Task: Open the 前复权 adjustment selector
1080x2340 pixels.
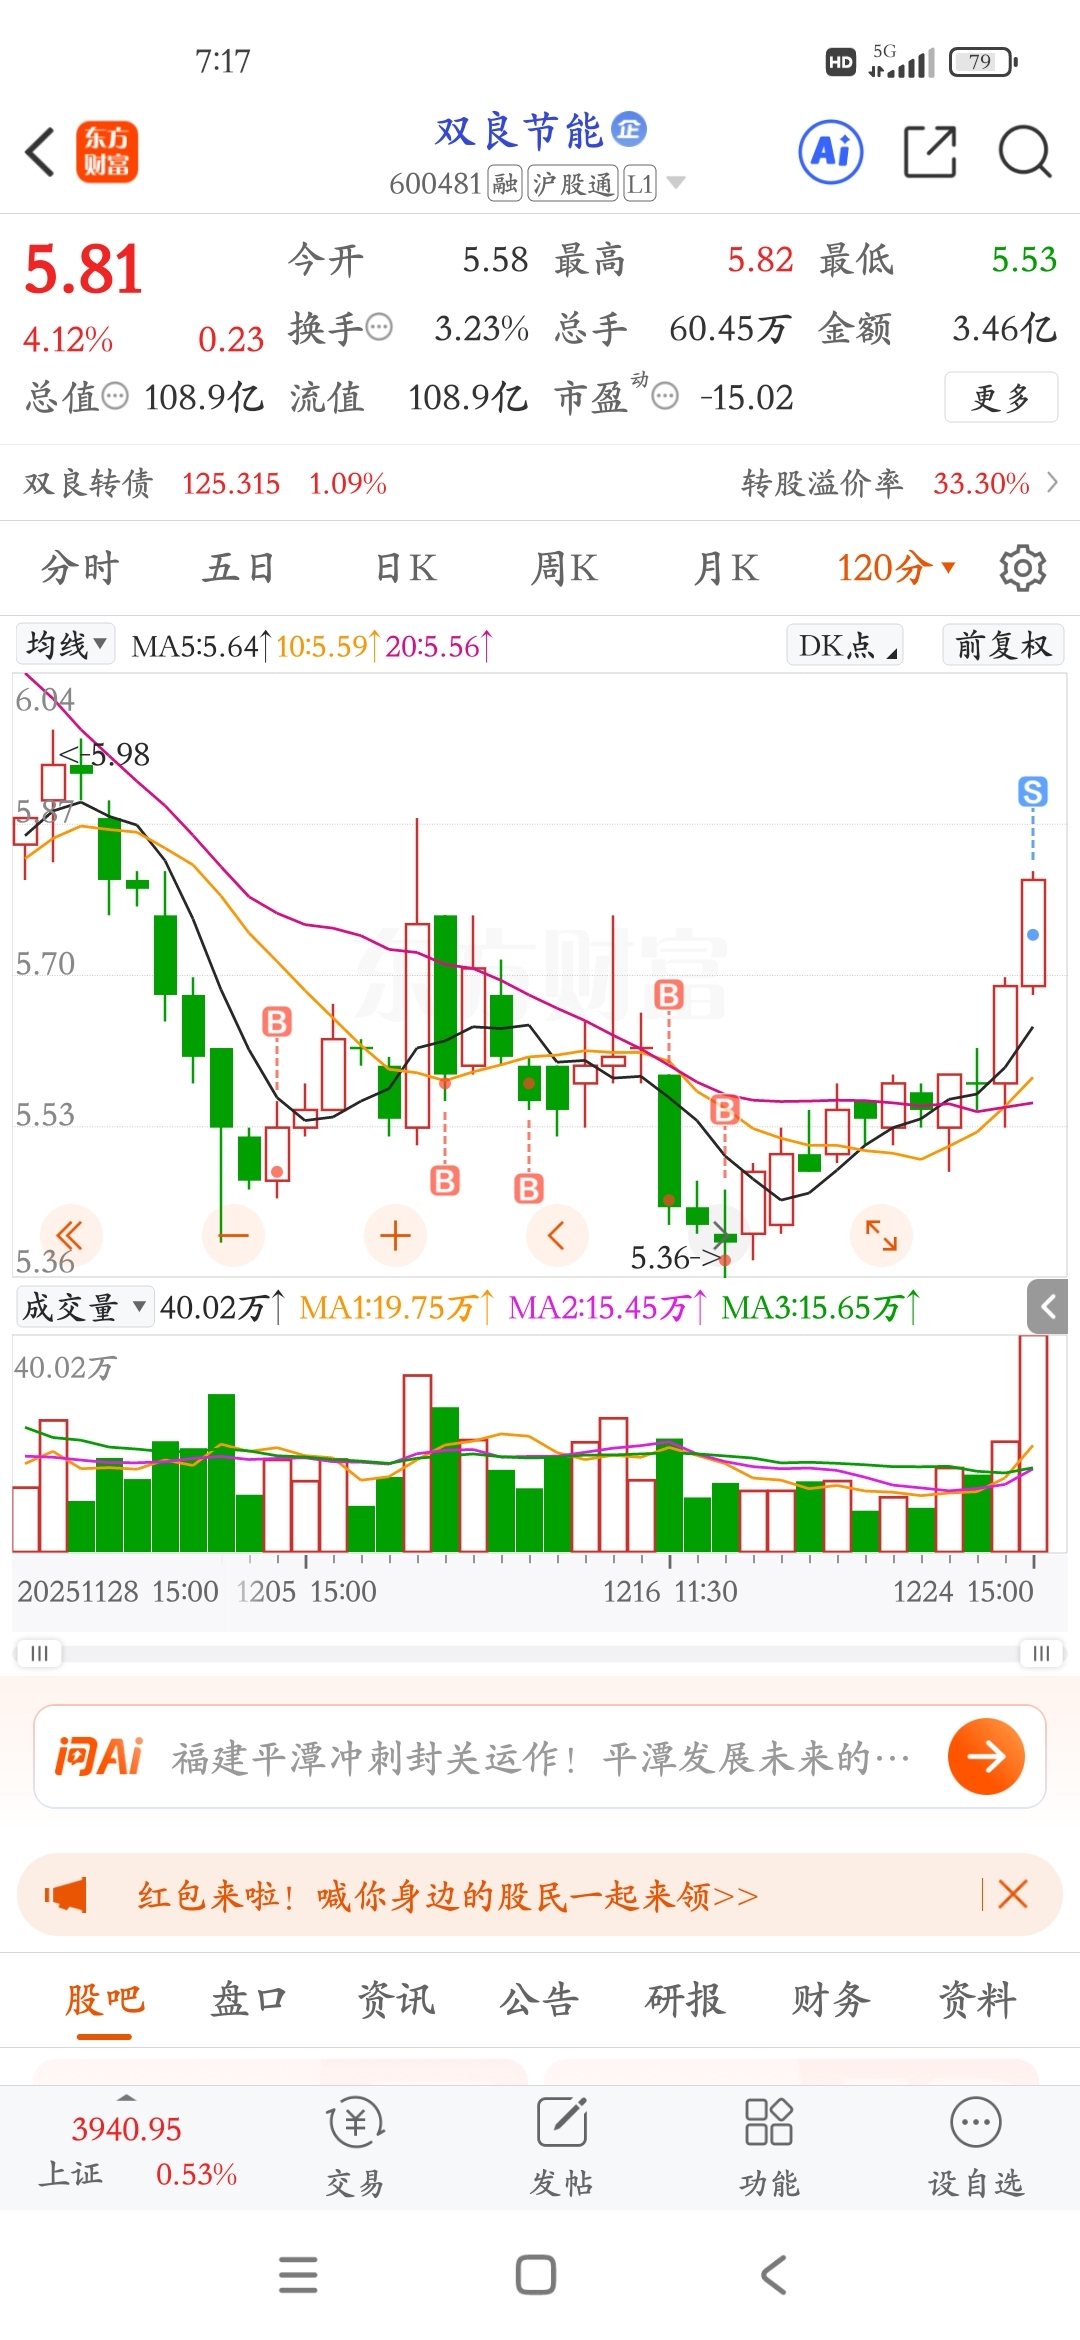Action: coord(1003,645)
